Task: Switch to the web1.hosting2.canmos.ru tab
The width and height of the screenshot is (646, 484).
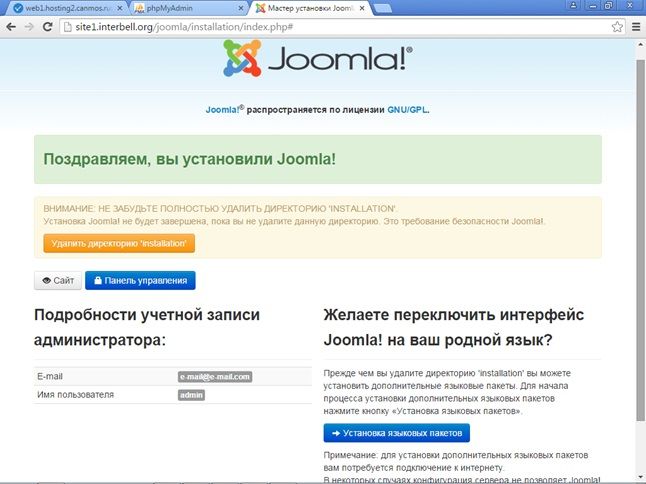Action: [60, 8]
